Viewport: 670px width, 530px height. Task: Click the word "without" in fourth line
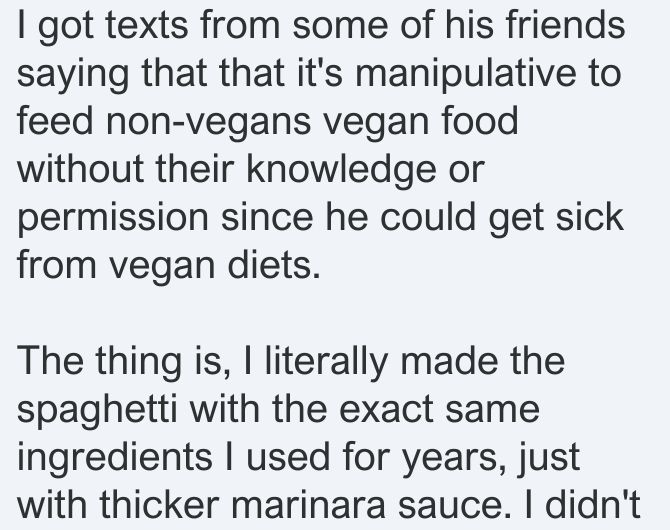coord(80,170)
